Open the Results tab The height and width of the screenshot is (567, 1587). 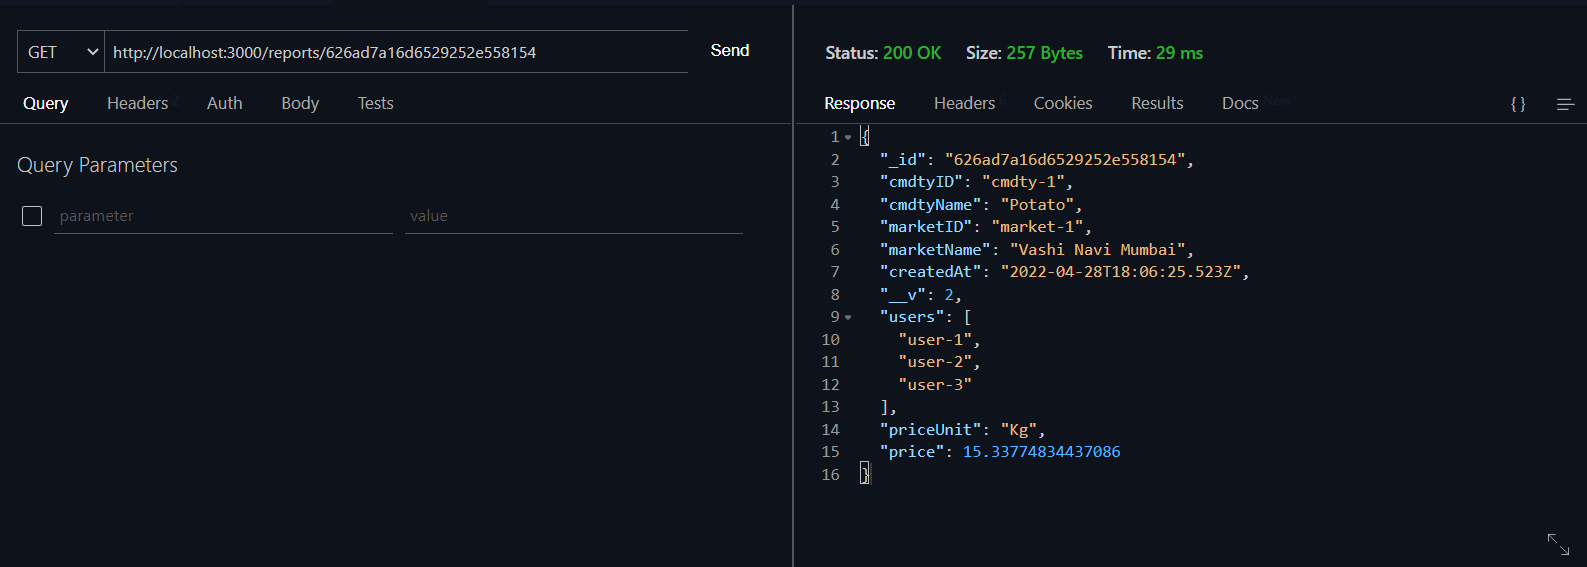point(1158,103)
